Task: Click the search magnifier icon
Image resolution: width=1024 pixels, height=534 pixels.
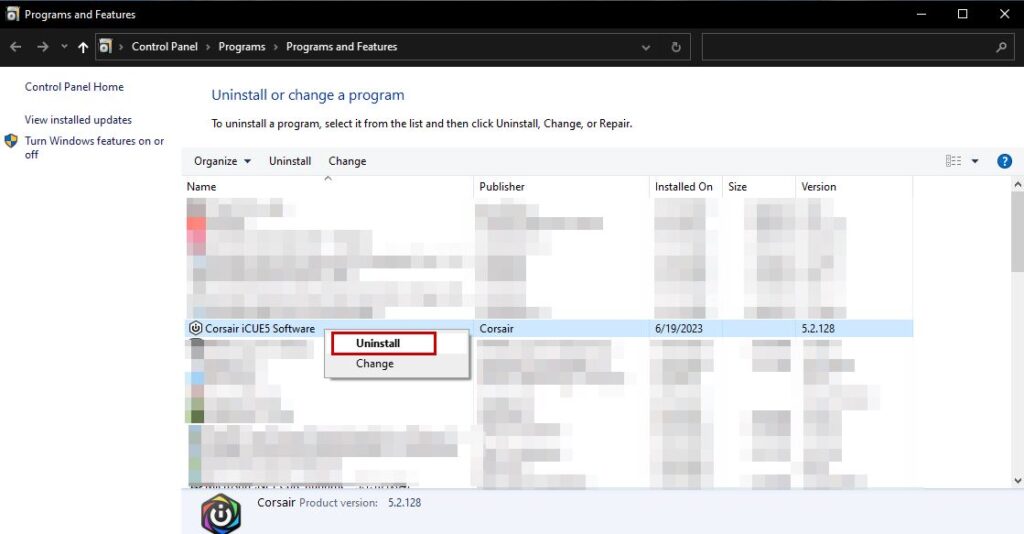Action: pos(1001,47)
